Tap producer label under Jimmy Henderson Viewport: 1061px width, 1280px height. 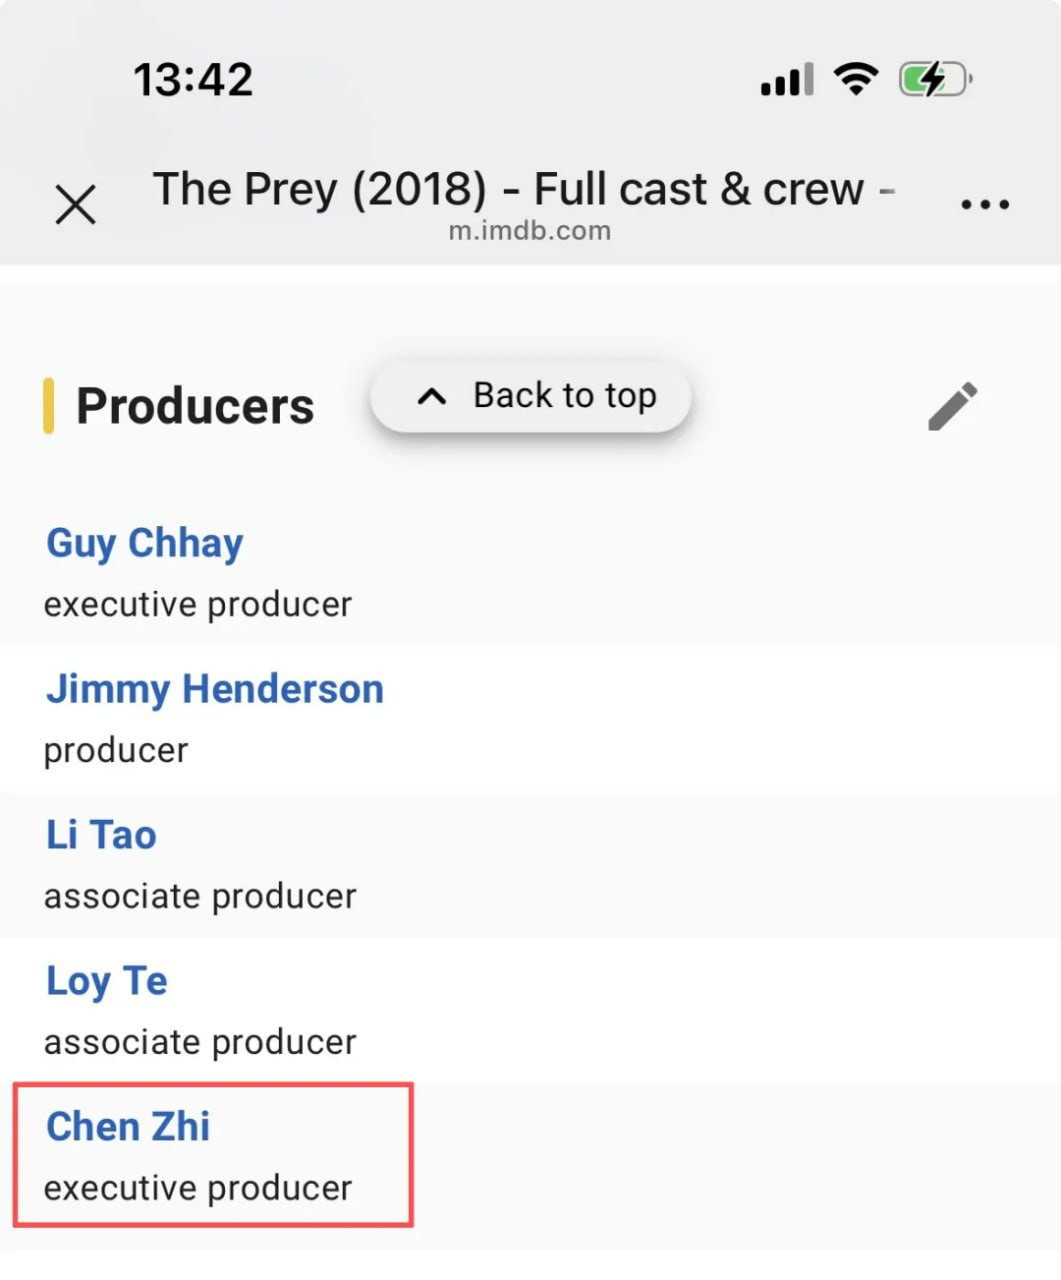116,750
